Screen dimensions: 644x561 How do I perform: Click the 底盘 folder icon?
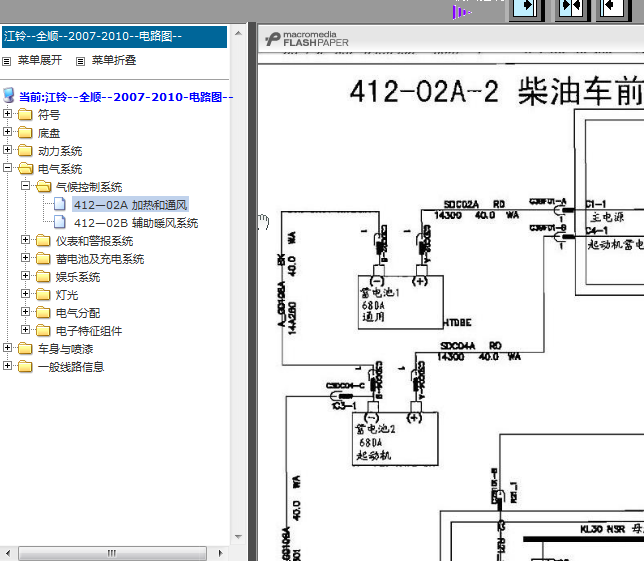[x=25, y=132]
